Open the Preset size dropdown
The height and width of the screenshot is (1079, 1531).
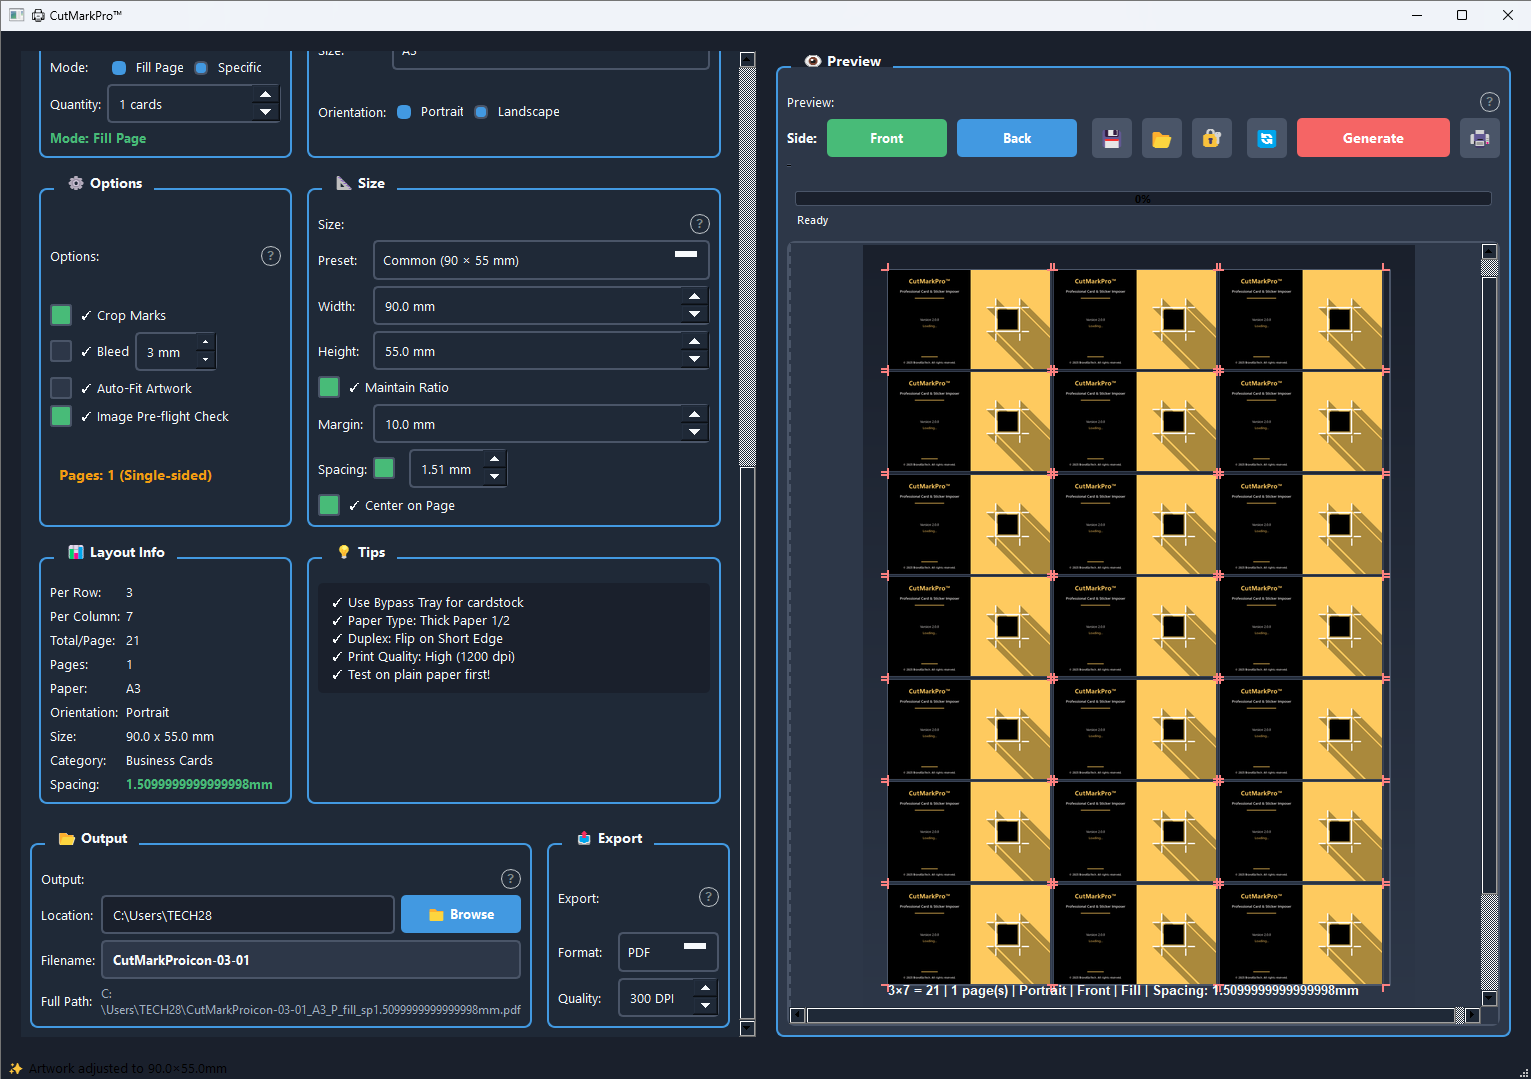coord(540,260)
